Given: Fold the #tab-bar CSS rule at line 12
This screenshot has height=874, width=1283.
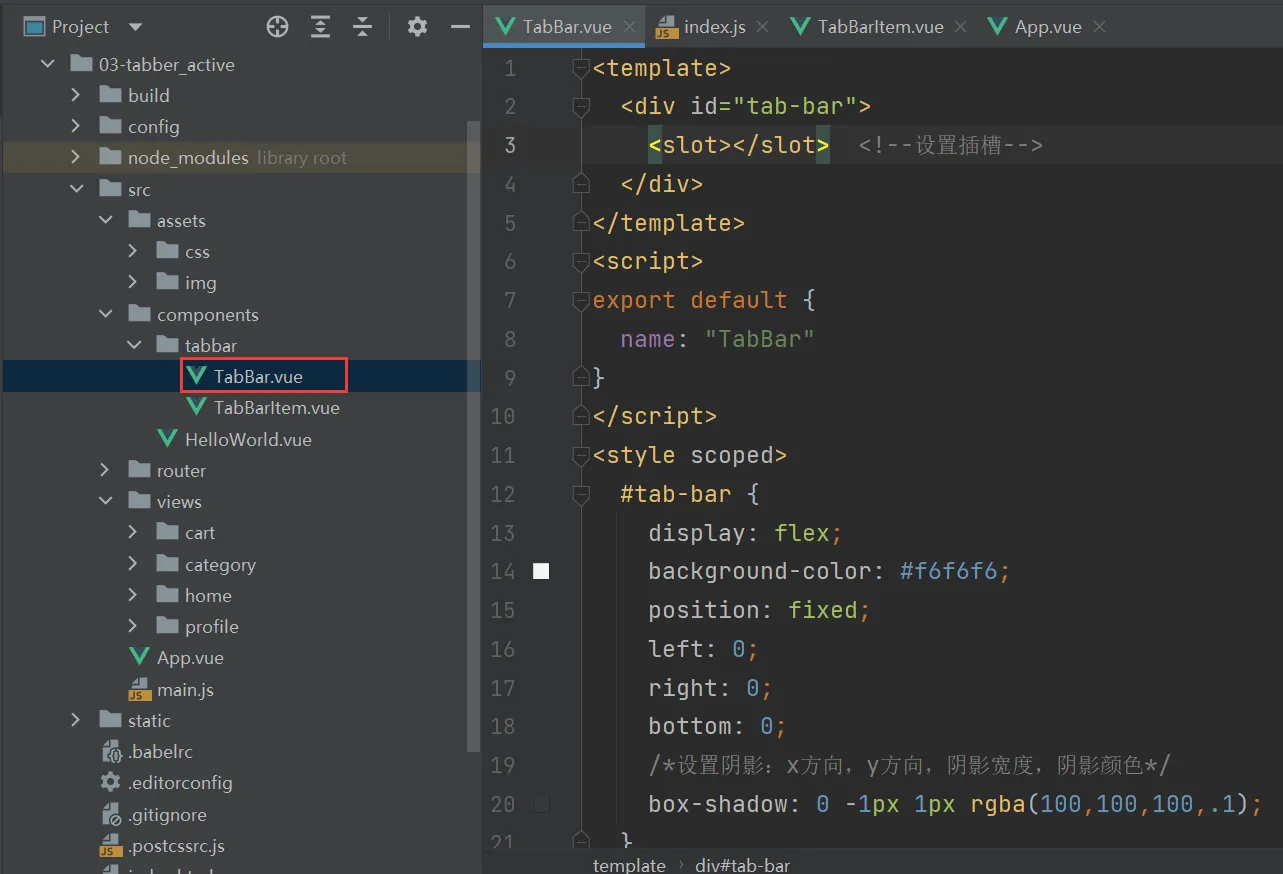Looking at the screenshot, I should 581,494.
